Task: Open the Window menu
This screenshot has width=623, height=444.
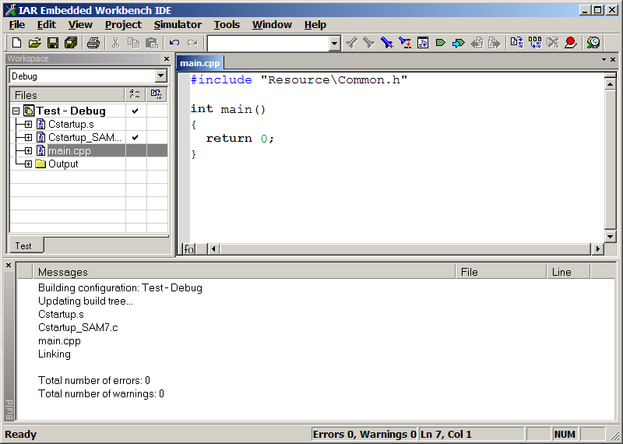Action: click(x=272, y=25)
